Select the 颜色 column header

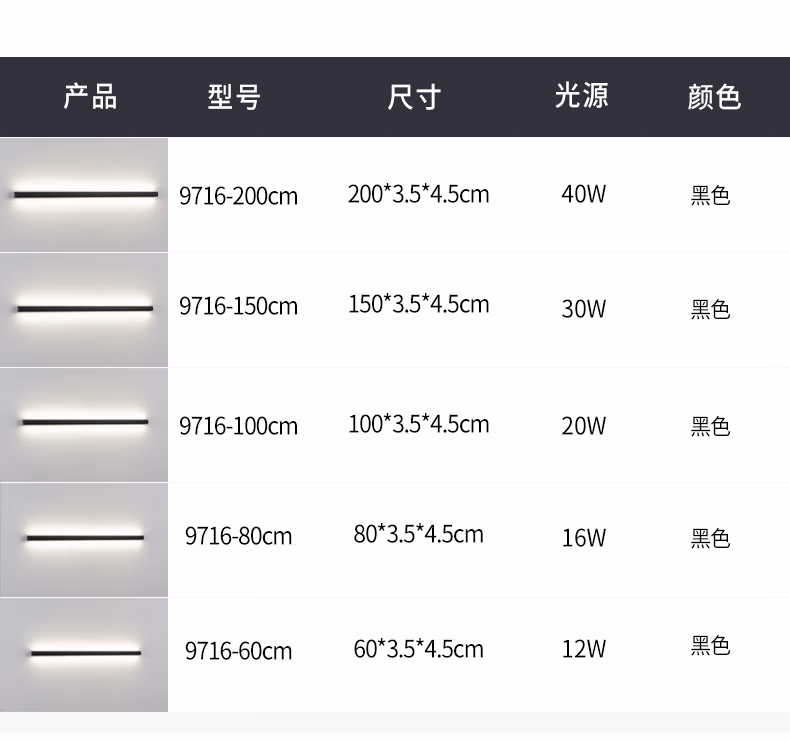tap(714, 97)
